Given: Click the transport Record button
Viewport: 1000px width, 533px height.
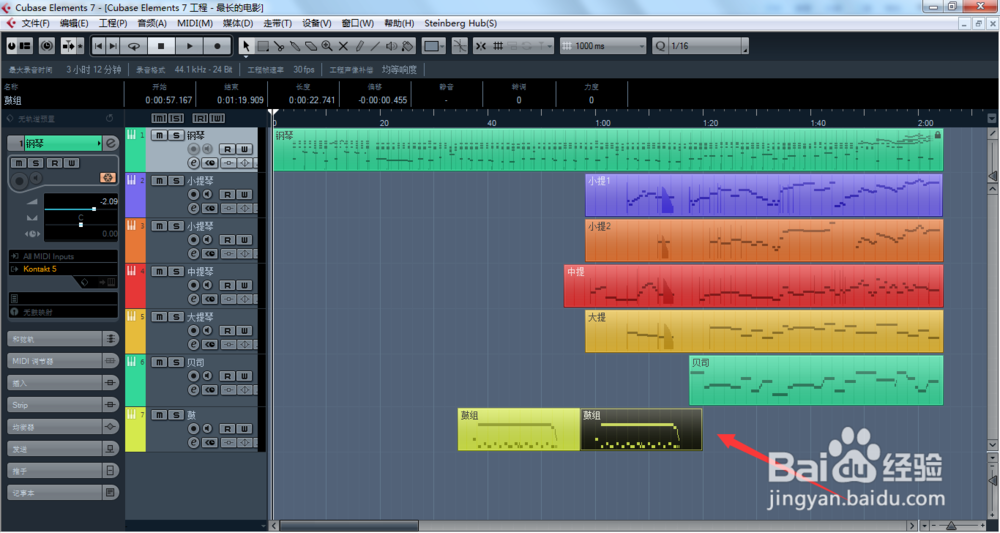Looking at the screenshot, I should tap(217, 46).
